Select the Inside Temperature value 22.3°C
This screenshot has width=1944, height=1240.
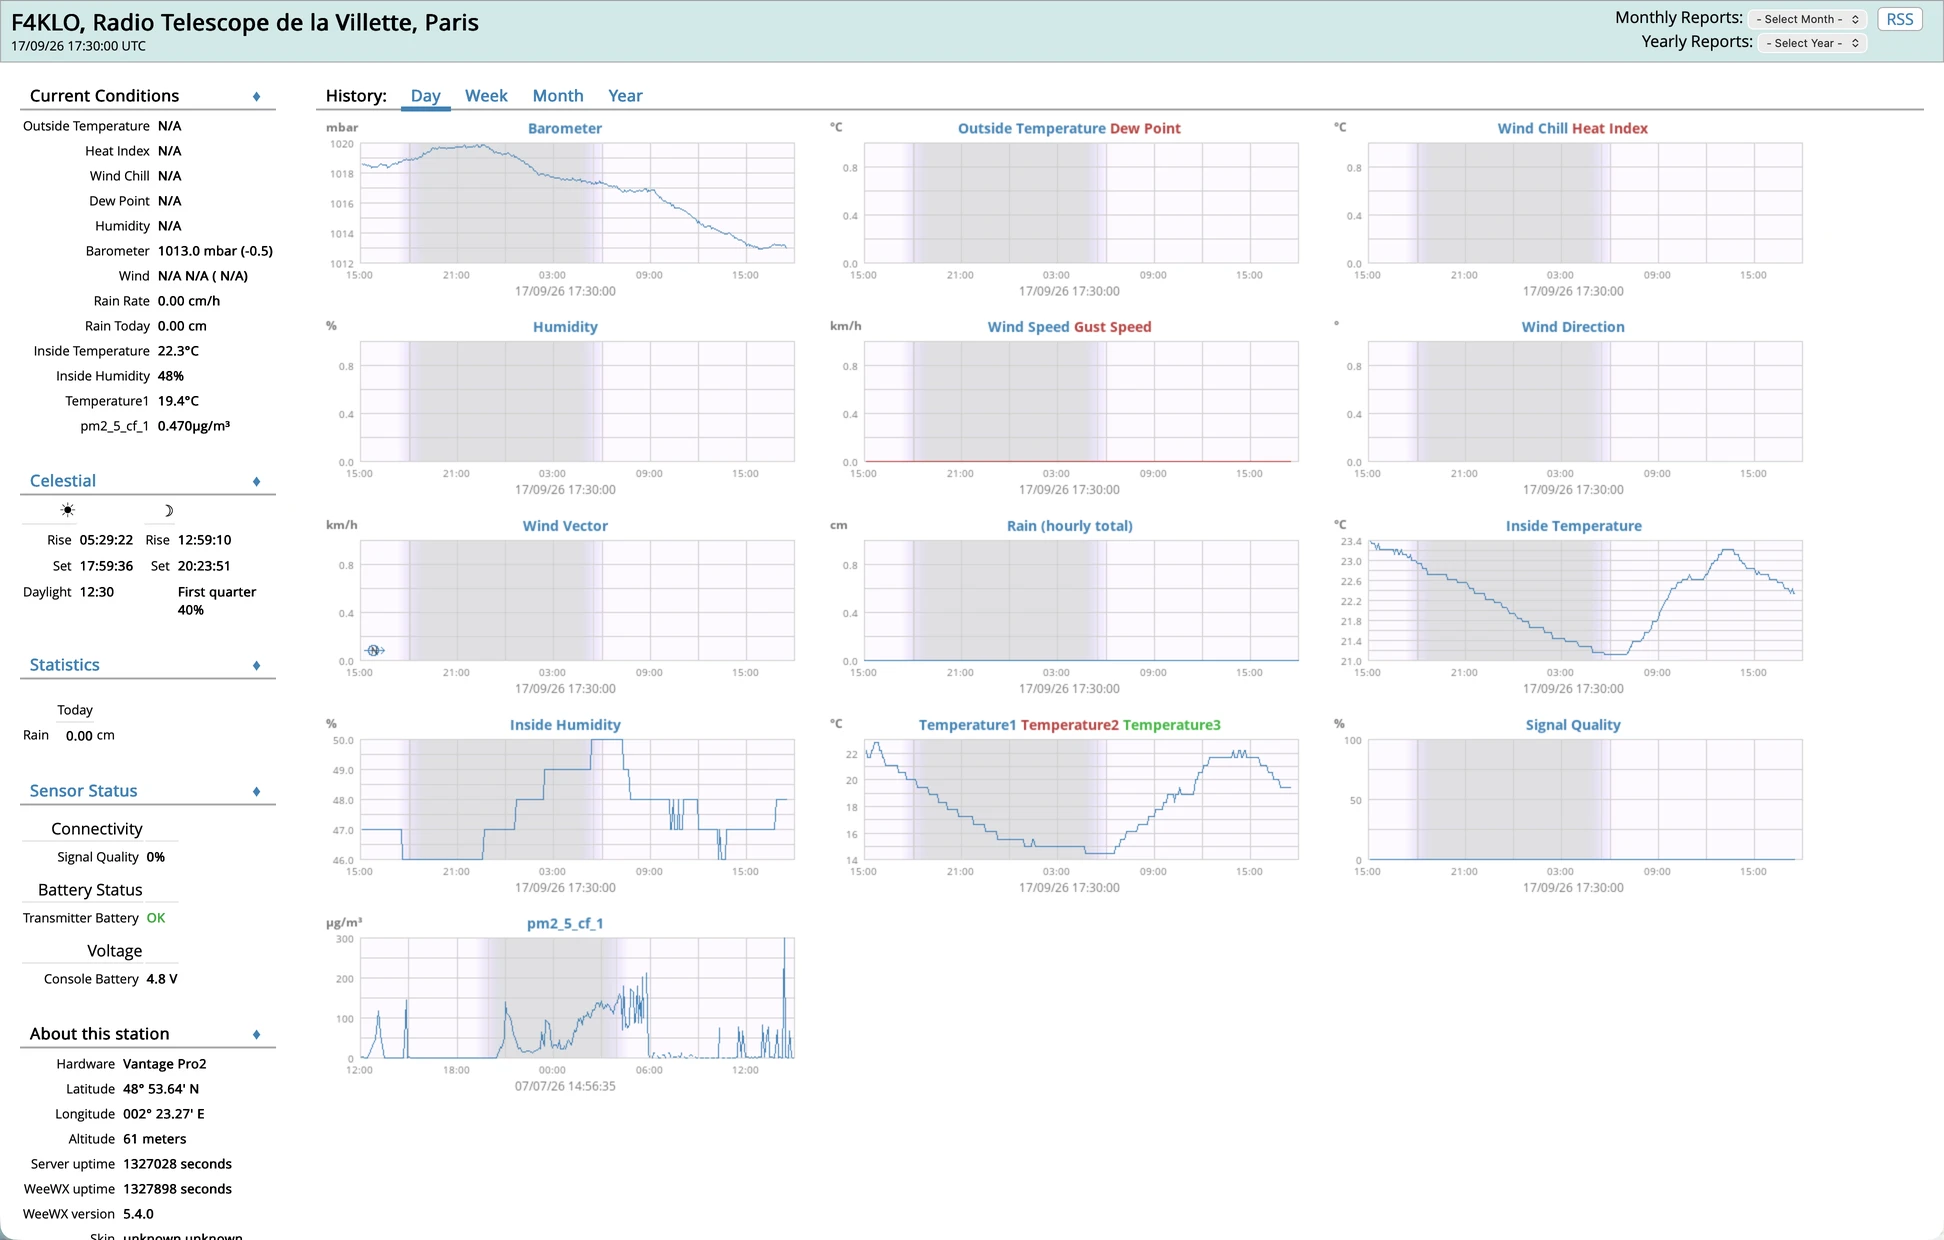pyautogui.click(x=178, y=351)
